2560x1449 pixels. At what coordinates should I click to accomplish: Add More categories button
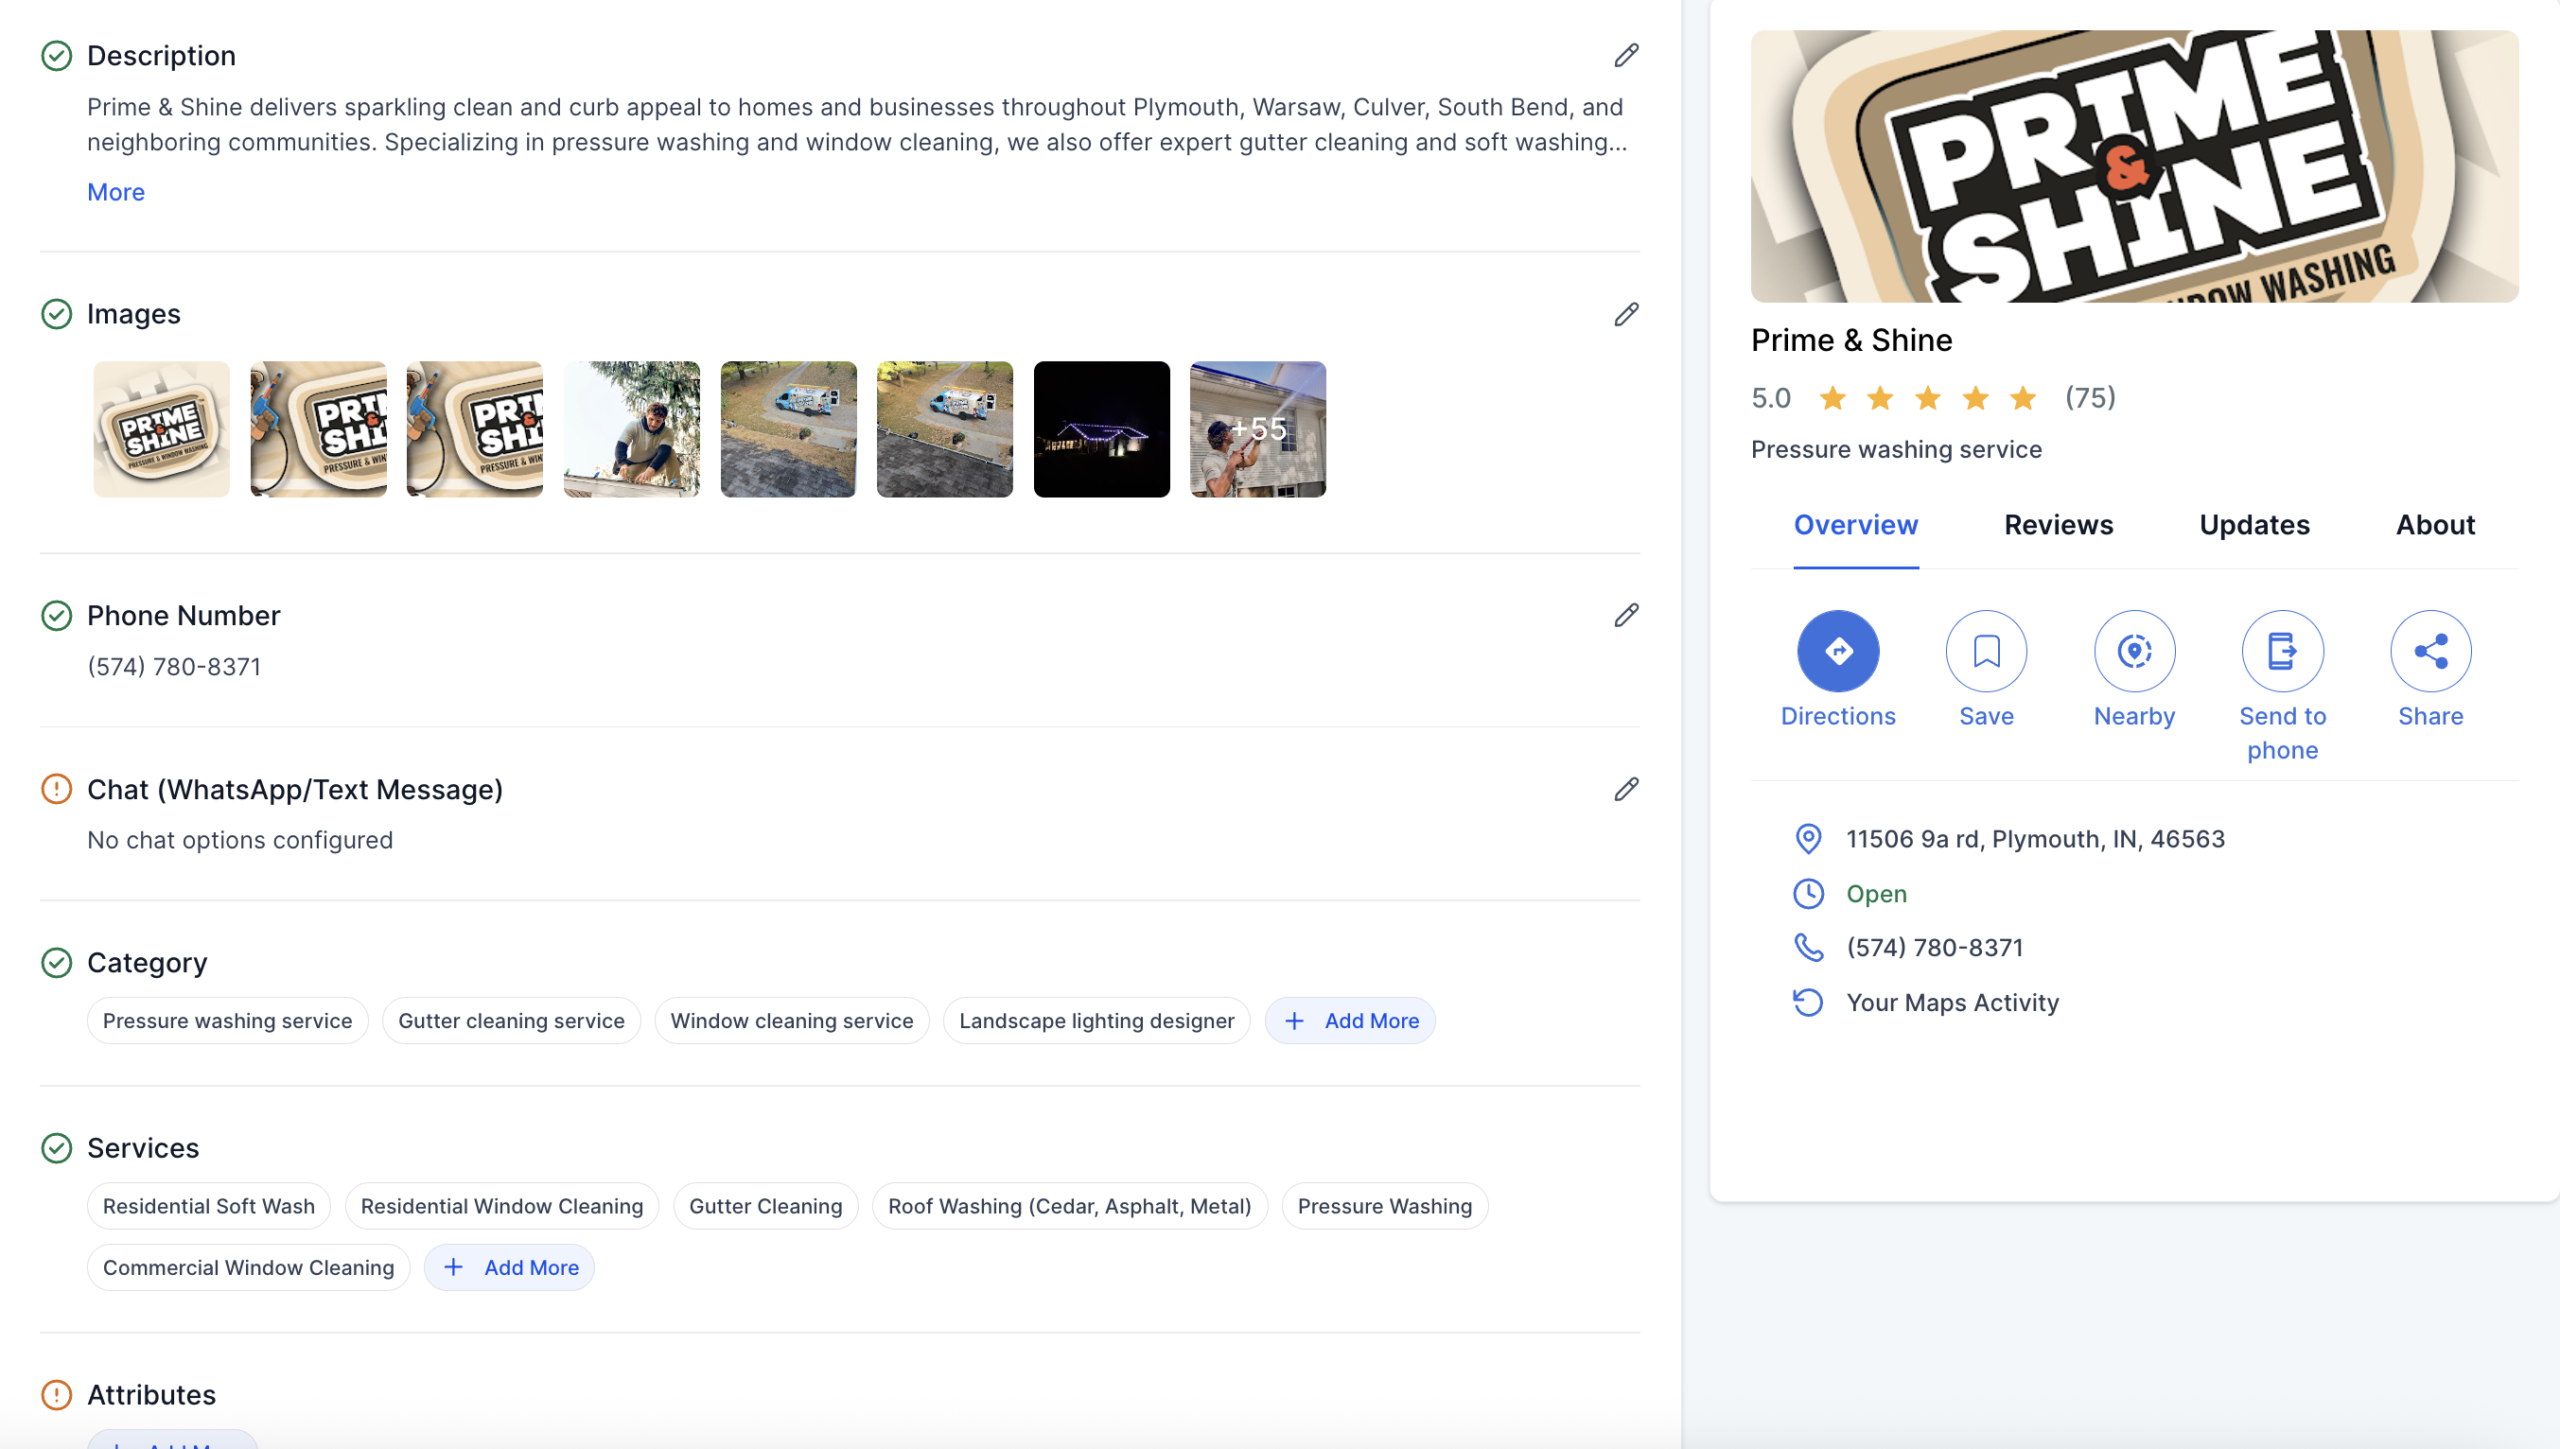[1350, 1021]
